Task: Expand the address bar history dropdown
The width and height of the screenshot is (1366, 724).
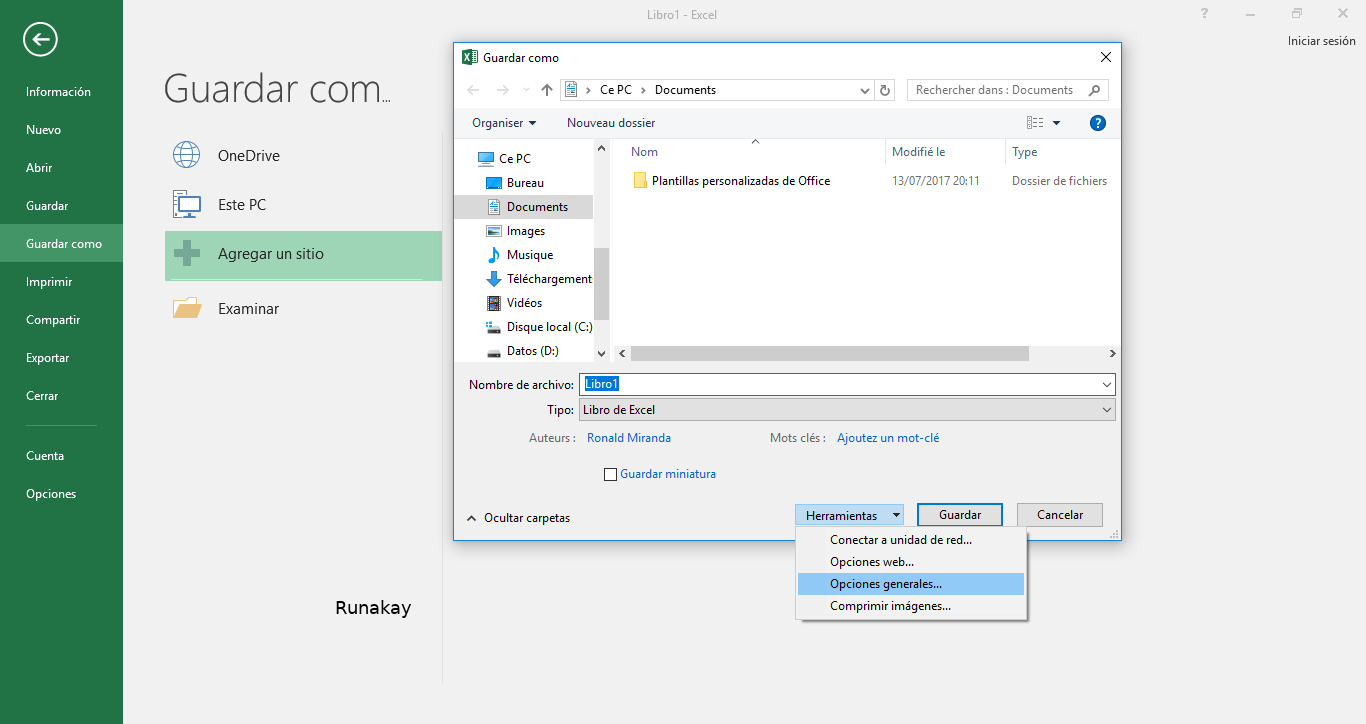Action: pos(865,90)
